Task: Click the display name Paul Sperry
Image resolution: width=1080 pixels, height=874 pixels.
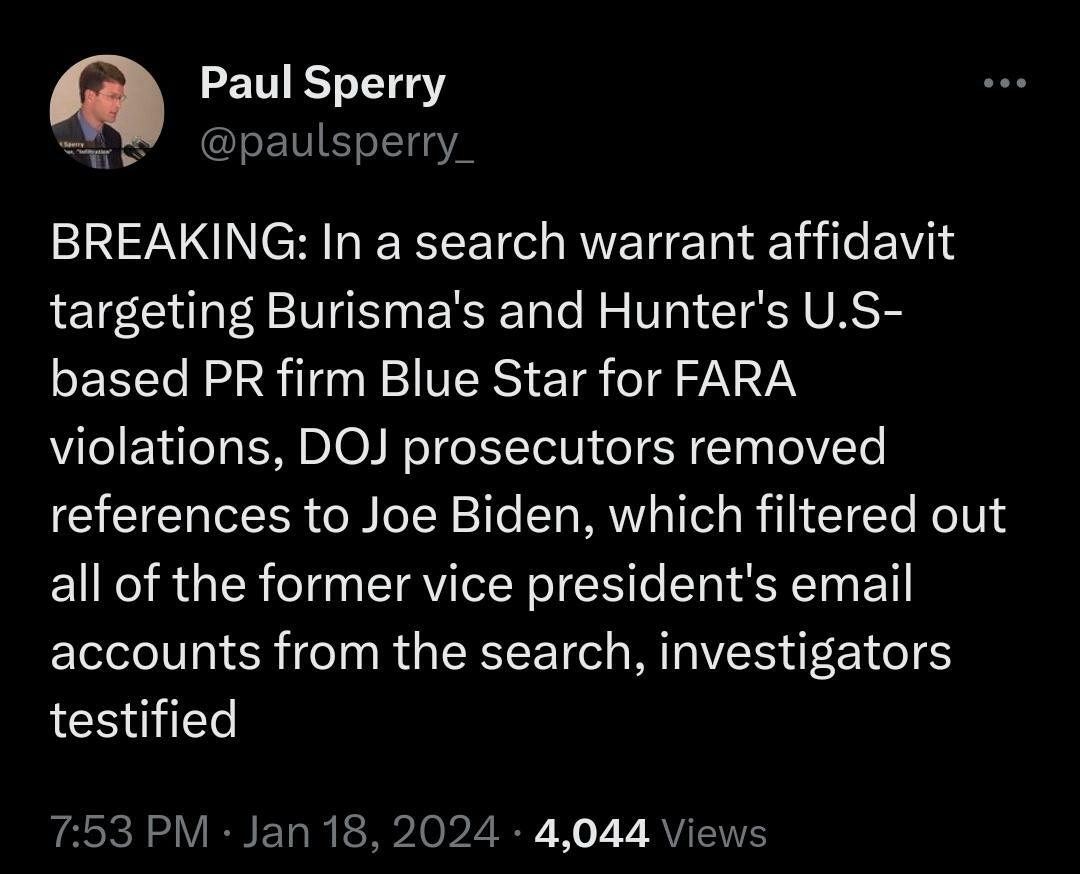Action: click(322, 84)
